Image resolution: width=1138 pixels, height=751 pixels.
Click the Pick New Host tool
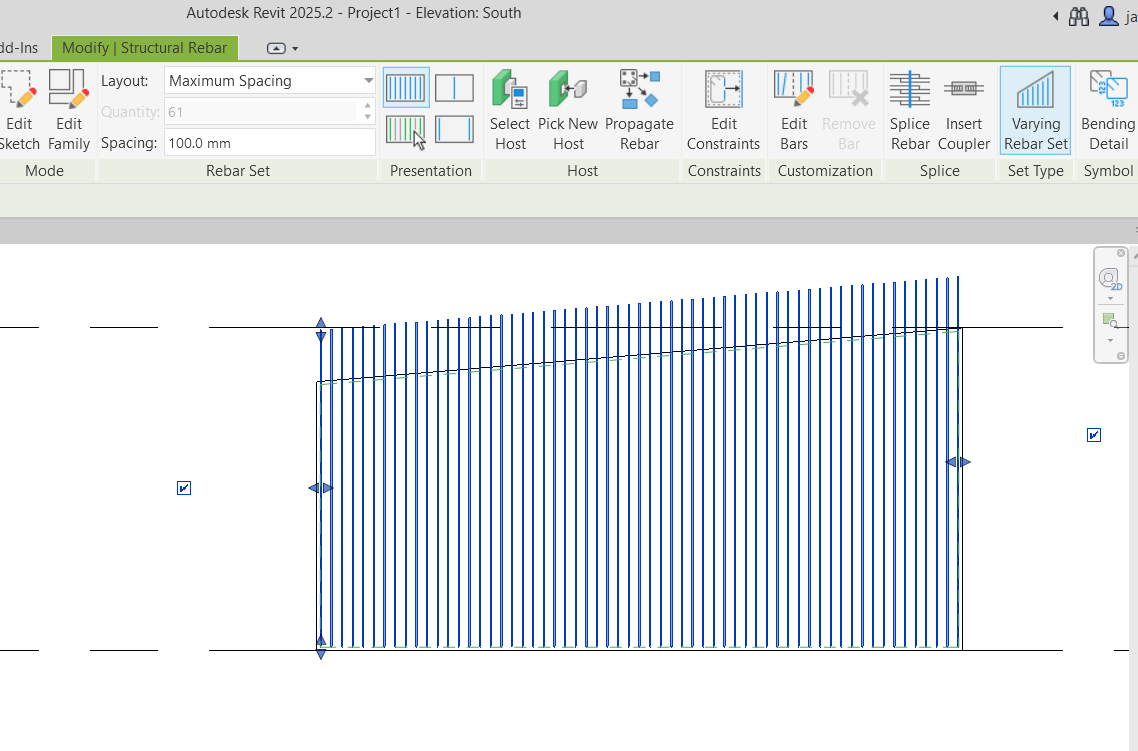[x=568, y=110]
